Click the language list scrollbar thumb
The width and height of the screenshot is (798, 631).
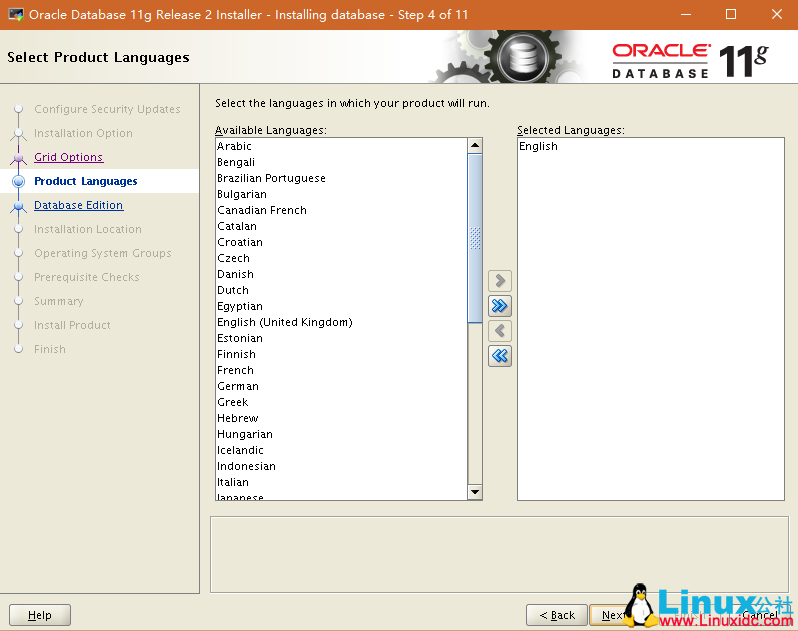click(x=475, y=238)
